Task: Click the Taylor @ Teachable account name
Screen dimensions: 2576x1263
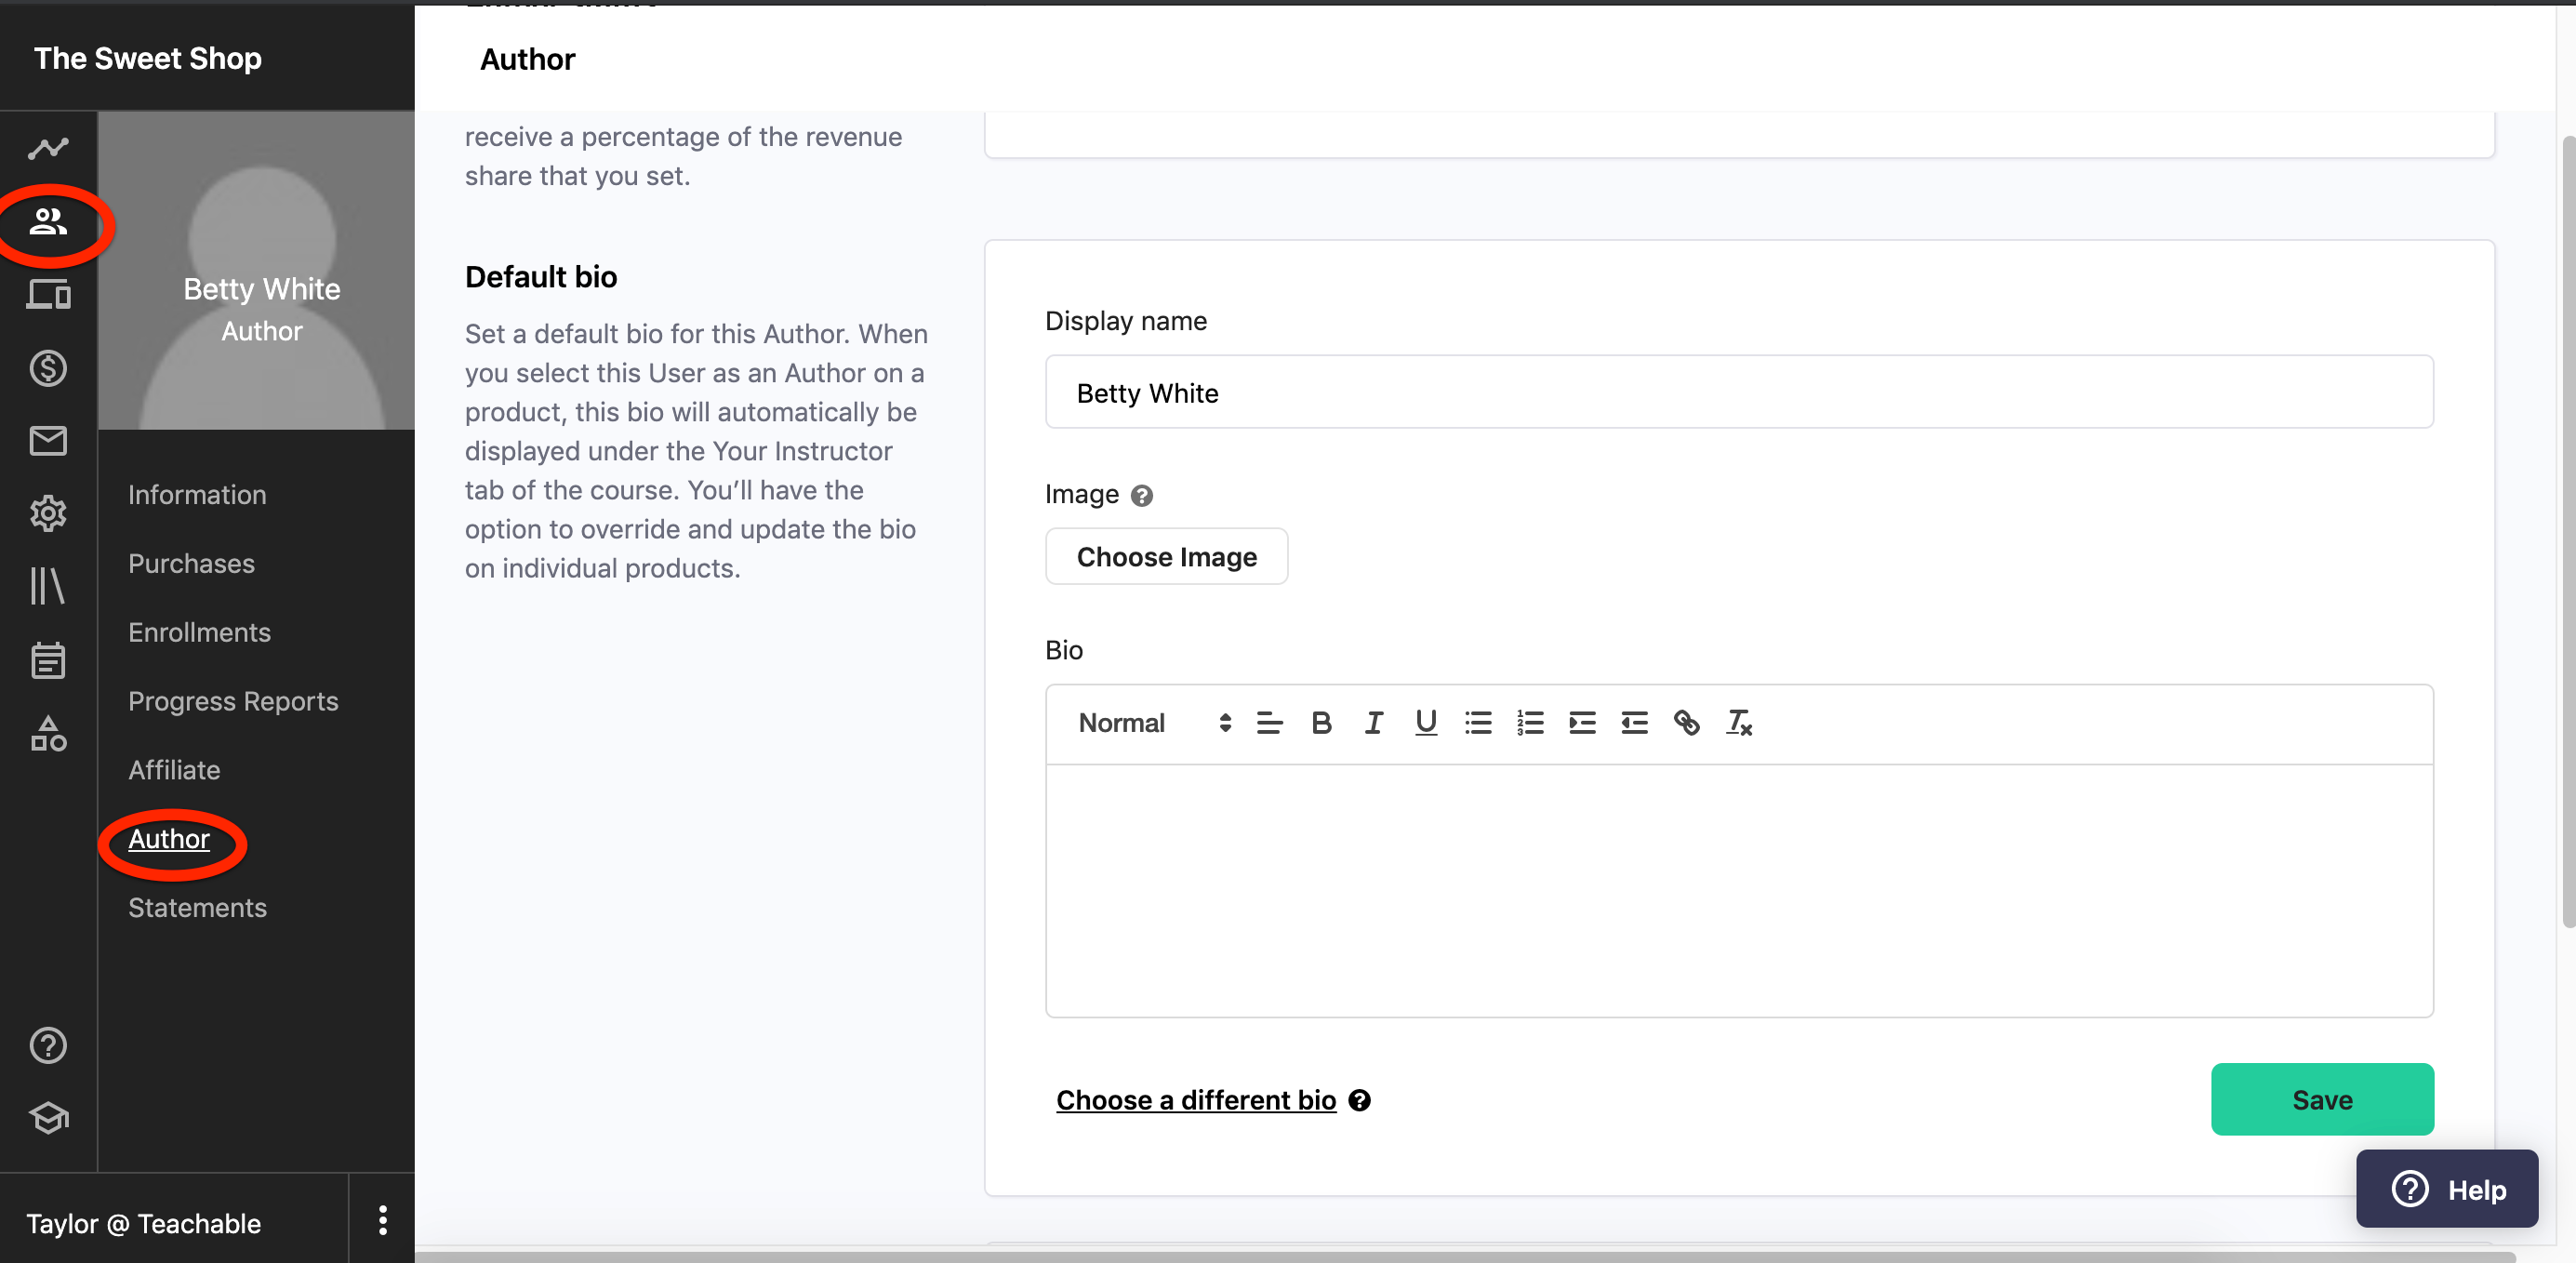Action: [x=143, y=1224]
